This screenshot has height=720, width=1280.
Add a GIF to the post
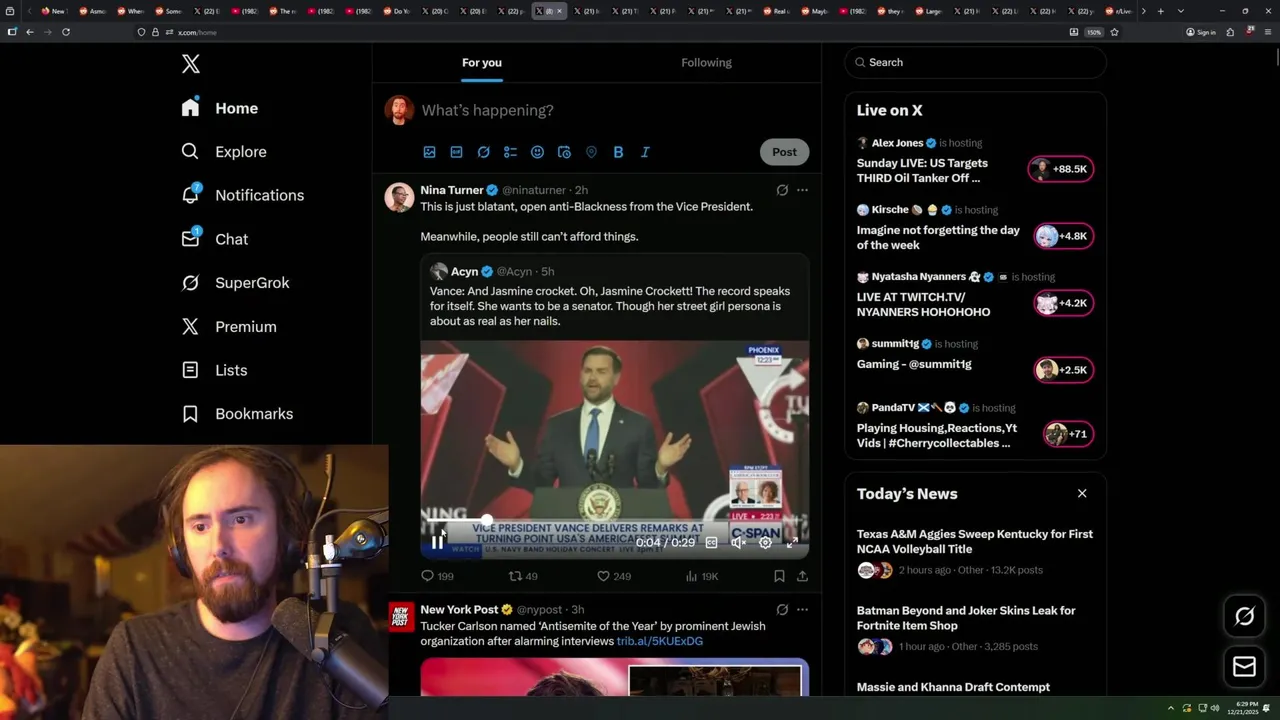point(456,152)
